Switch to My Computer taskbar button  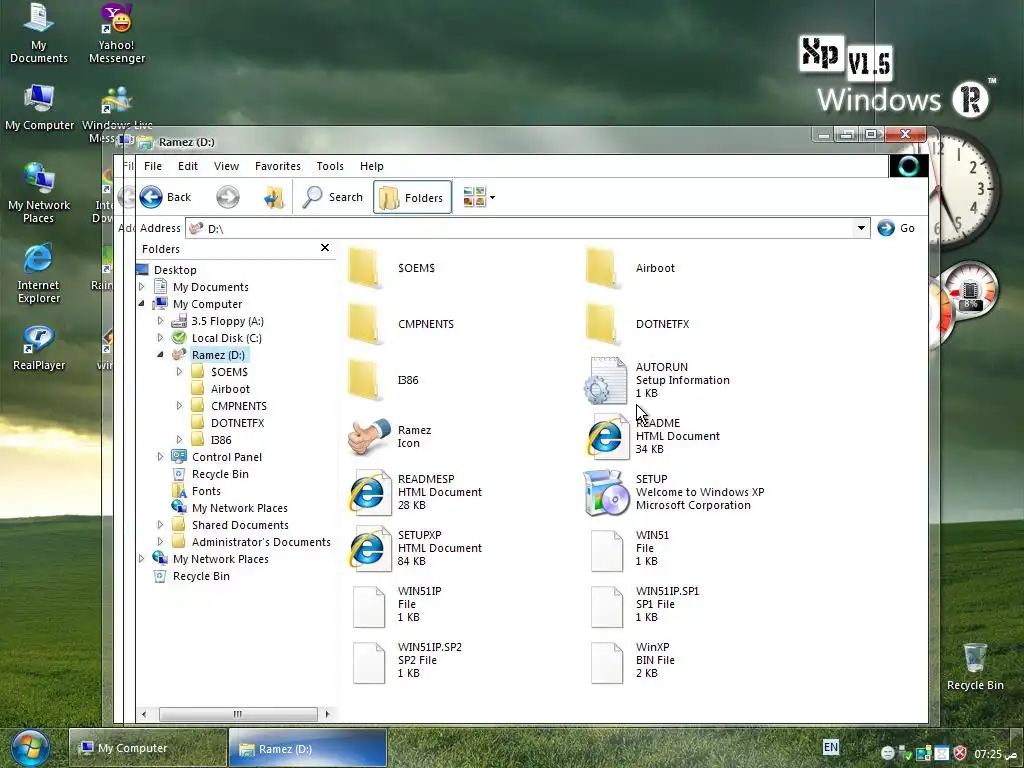(148, 748)
